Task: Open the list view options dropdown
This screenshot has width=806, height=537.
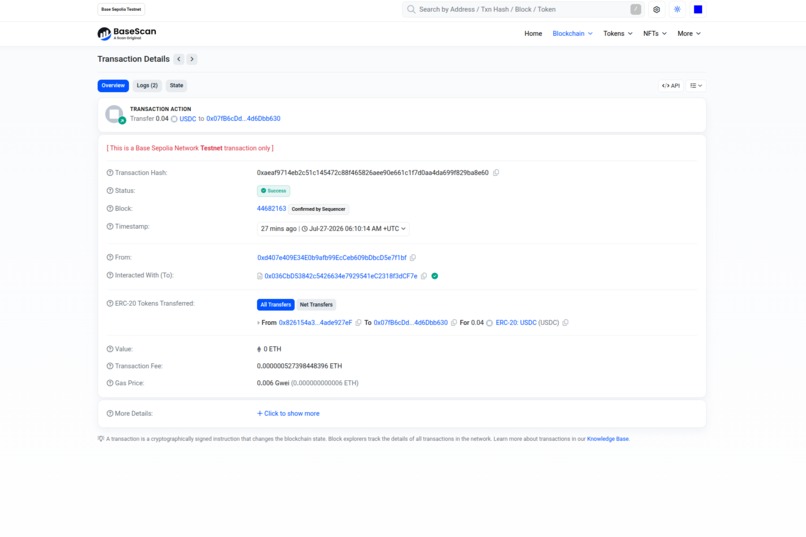Action: click(696, 86)
